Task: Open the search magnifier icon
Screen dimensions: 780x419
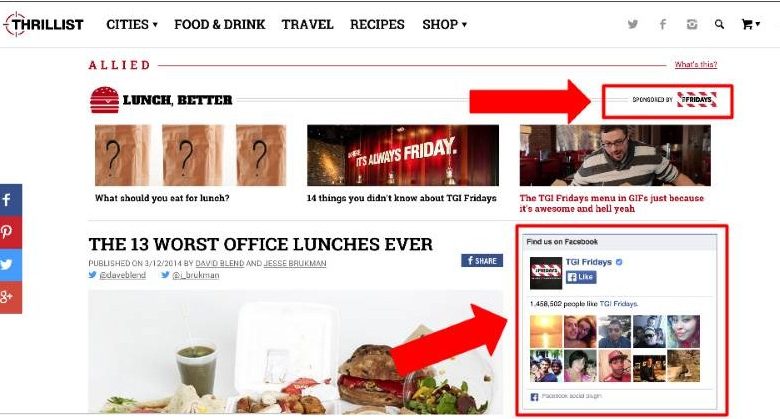Action: (719, 24)
